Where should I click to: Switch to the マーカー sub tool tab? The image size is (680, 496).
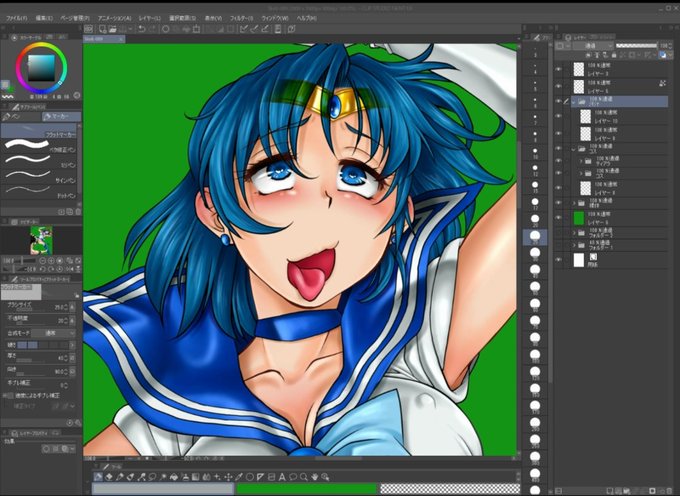click(61, 117)
